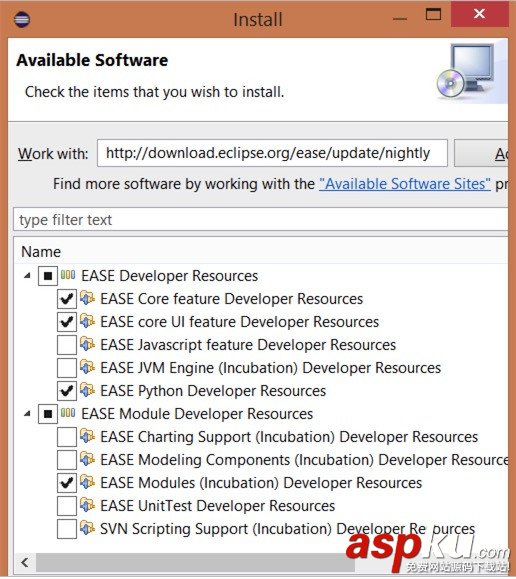The width and height of the screenshot is (516, 579).
Task: Close the Install dialog
Action: point(479,14)
